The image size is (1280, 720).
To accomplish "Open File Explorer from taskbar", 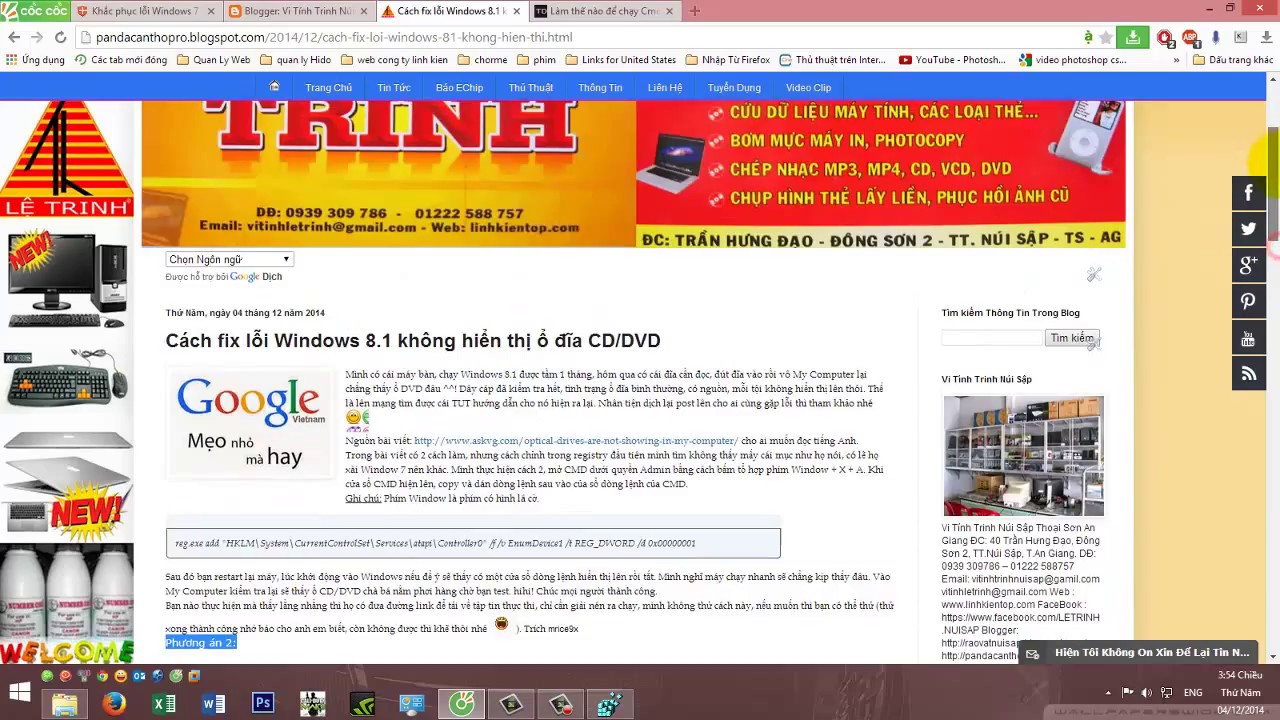I will [x=65, y=703].
